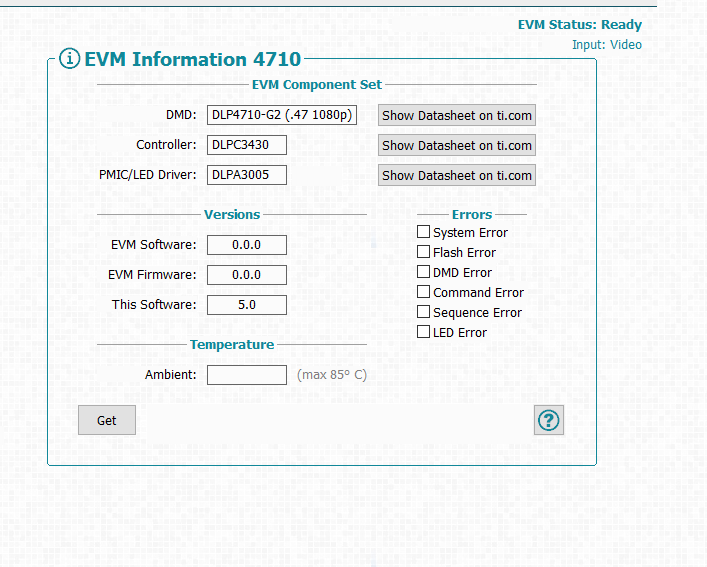Viewport: 707px width, 567px height.
Task: Click the This Software field showing 5.0
Action: click(247, 305)
